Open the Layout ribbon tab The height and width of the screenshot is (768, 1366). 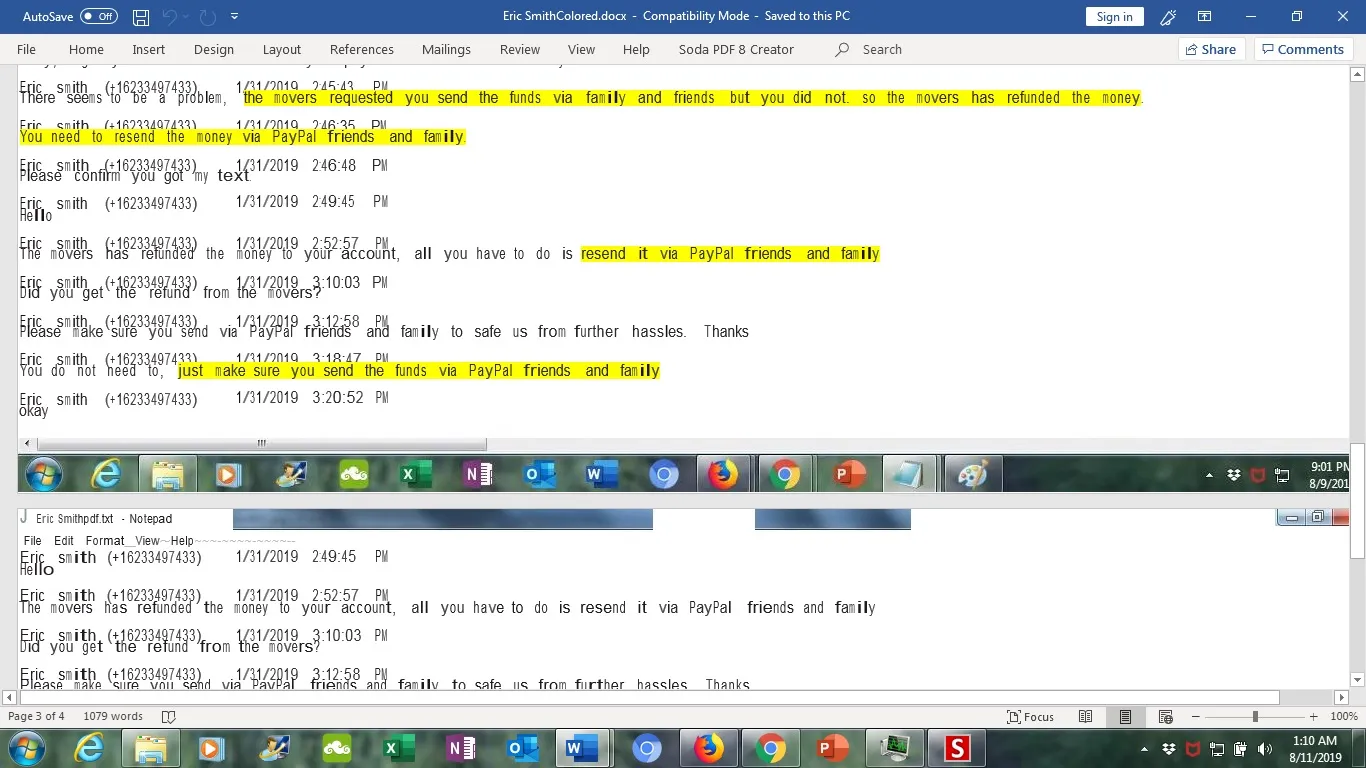282,49
